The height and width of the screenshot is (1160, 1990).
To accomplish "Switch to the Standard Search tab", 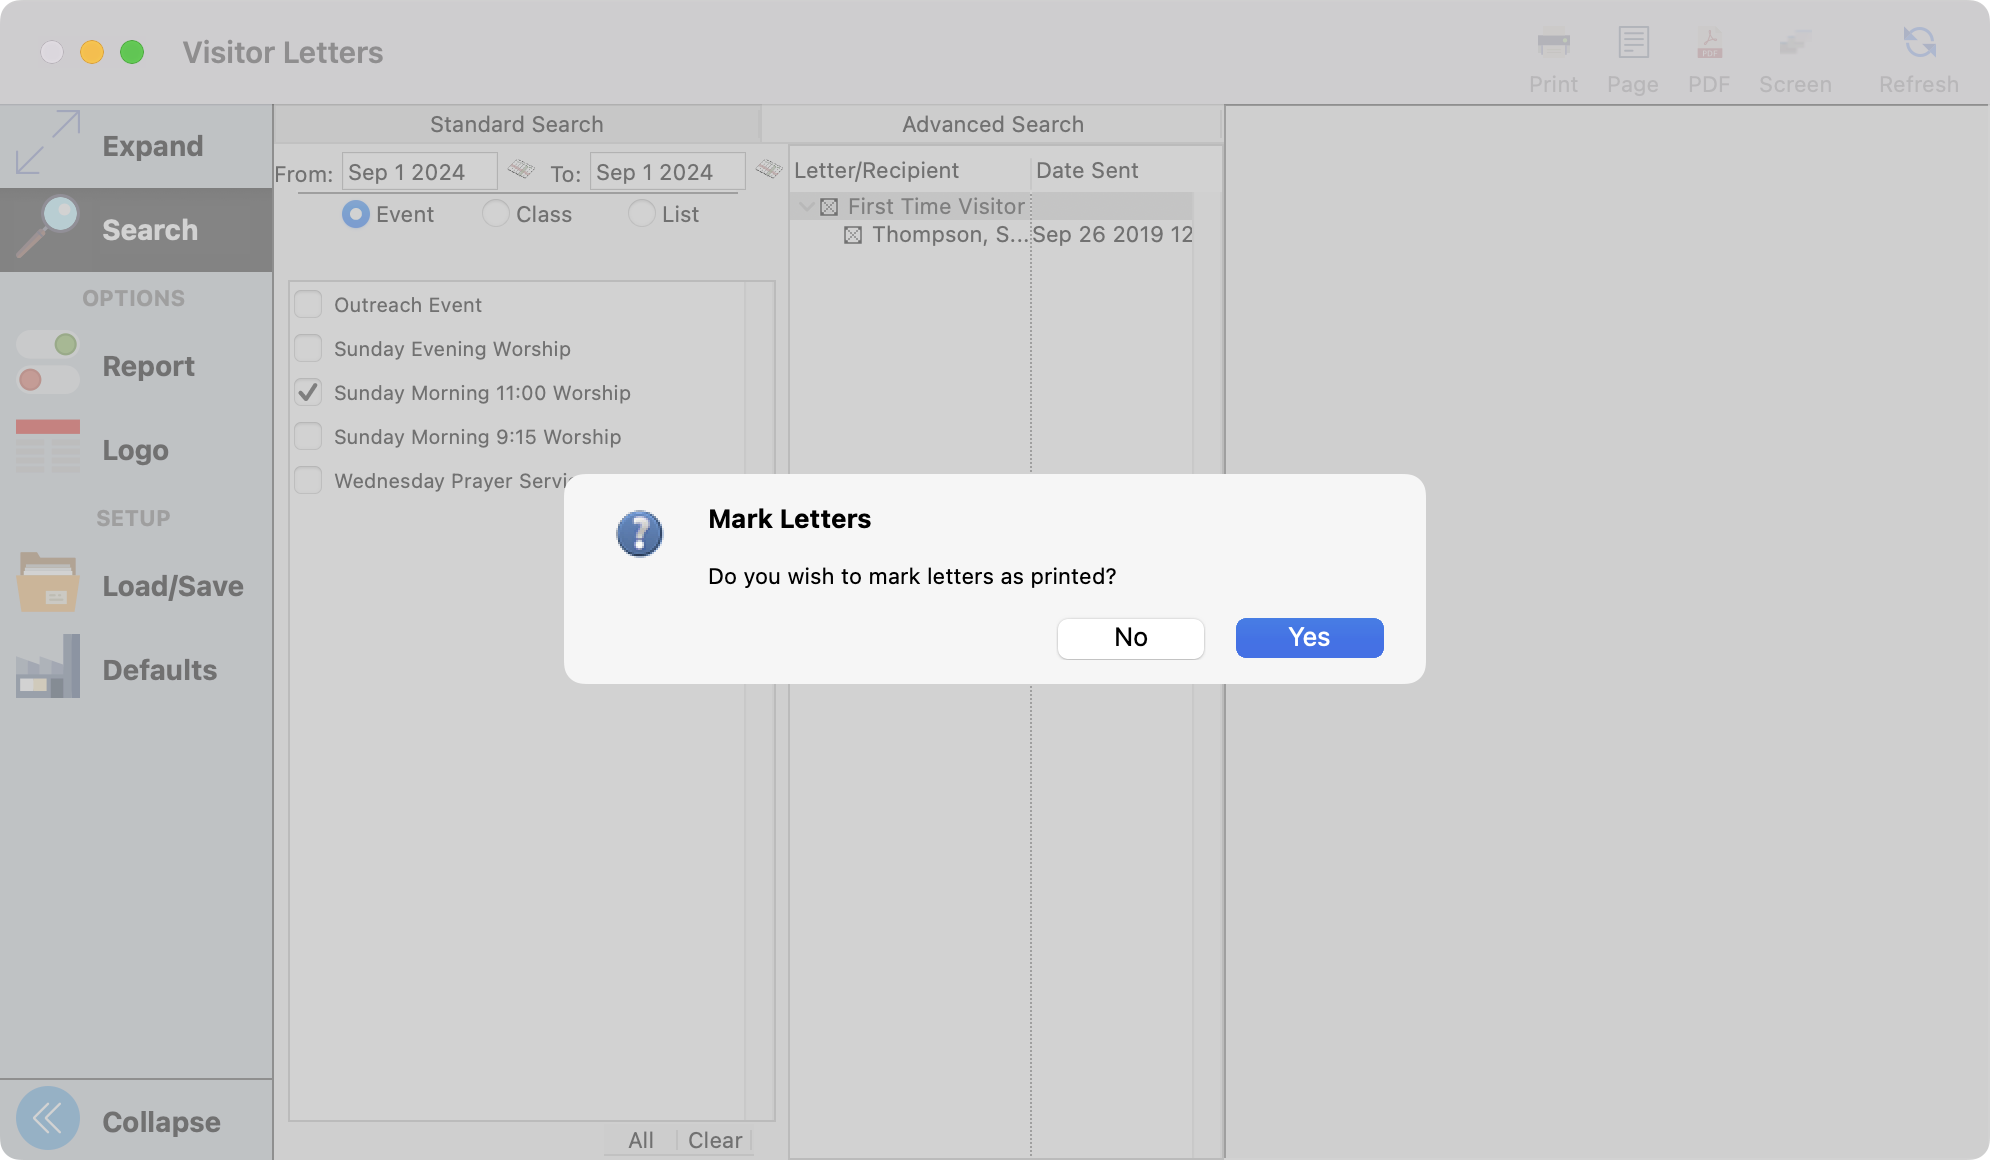I will point(516,124).
